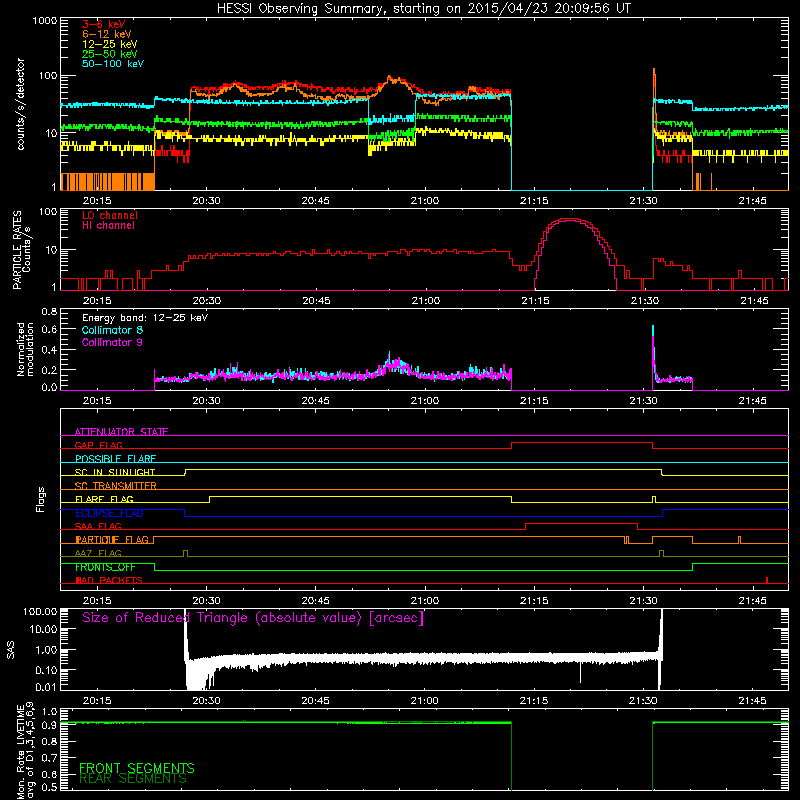Click the SAA_FLAG label
The height and width of the screenshot is (800, 800).
tap(98, 526)
